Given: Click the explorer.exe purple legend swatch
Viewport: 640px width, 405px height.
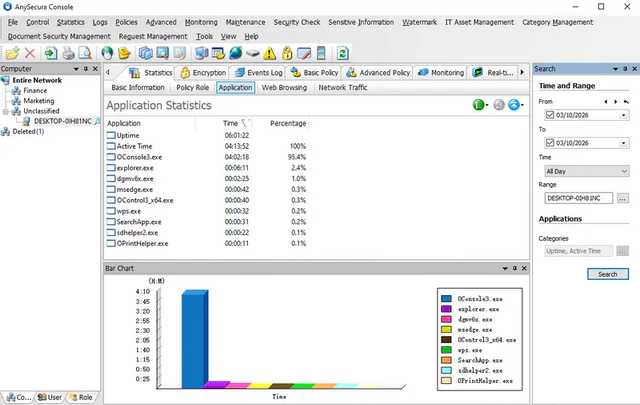Looking at the screenshot, I should pyautogui.click(x=446, y=309).
